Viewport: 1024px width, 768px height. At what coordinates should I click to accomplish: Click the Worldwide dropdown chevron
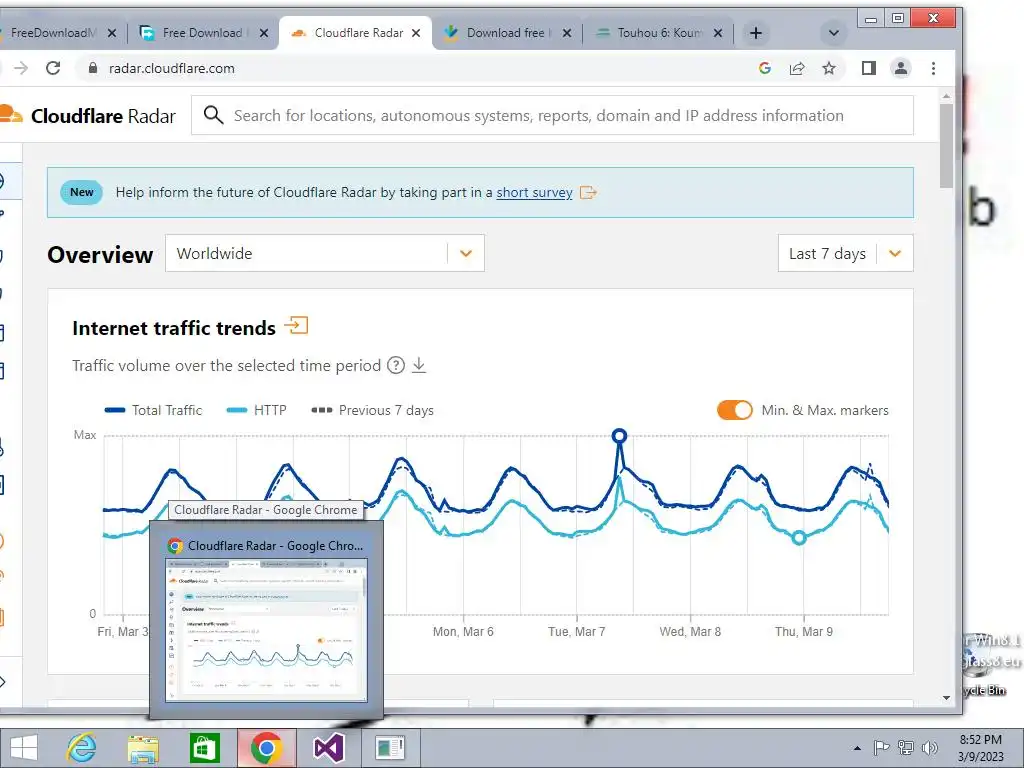466,253
